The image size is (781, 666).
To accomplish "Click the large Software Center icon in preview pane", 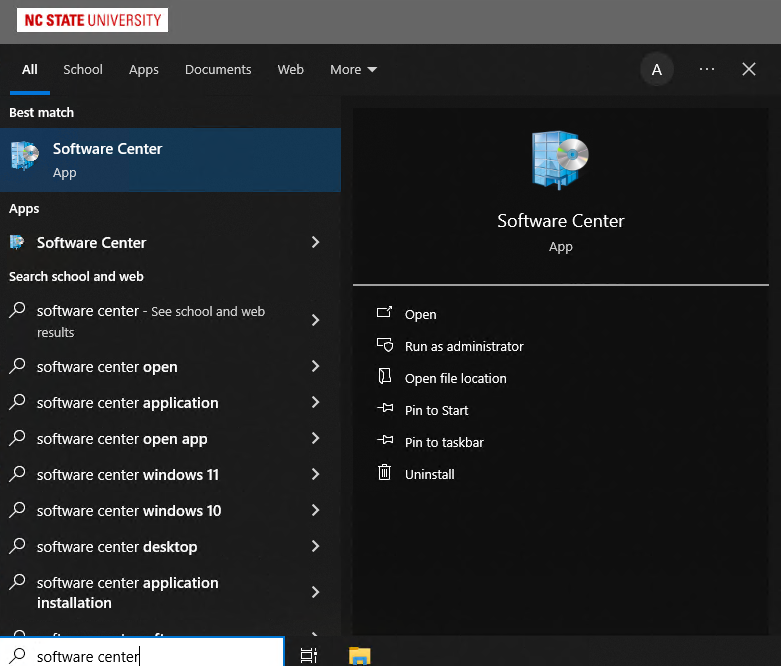I will (x=560, y=161).
